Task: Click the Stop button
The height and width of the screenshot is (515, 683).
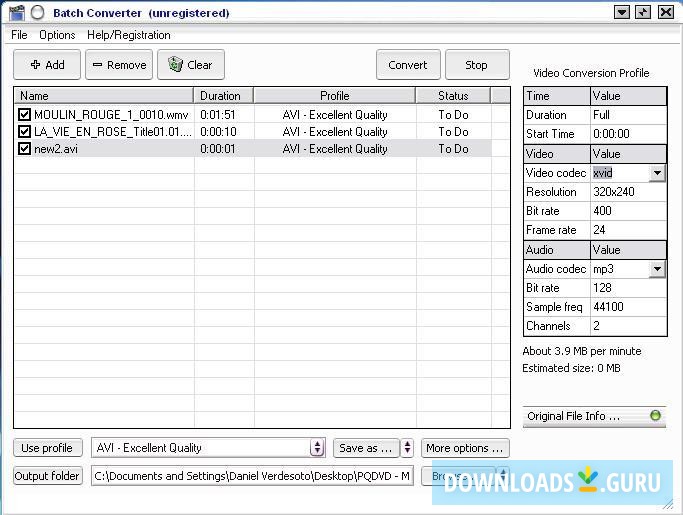Action: click(477, 64)
